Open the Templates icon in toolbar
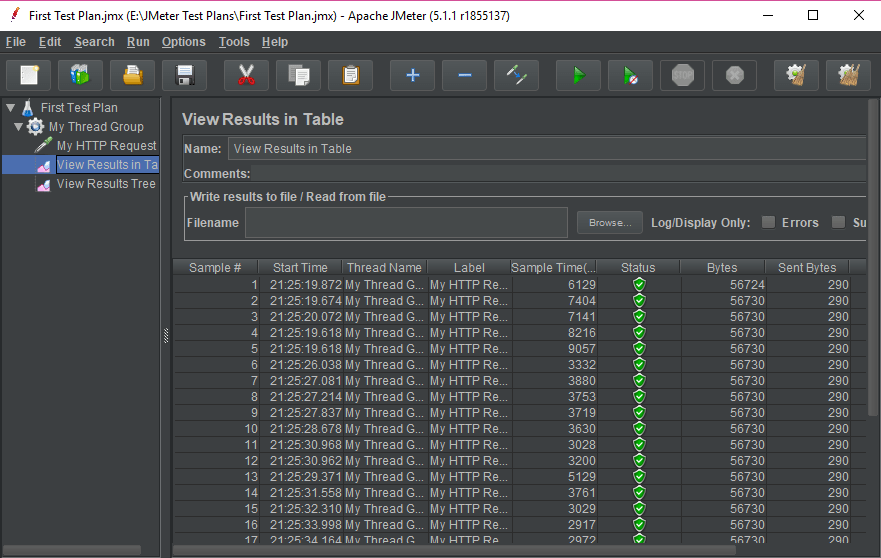Viewport: 881px width, 558px height. point(80,75)
